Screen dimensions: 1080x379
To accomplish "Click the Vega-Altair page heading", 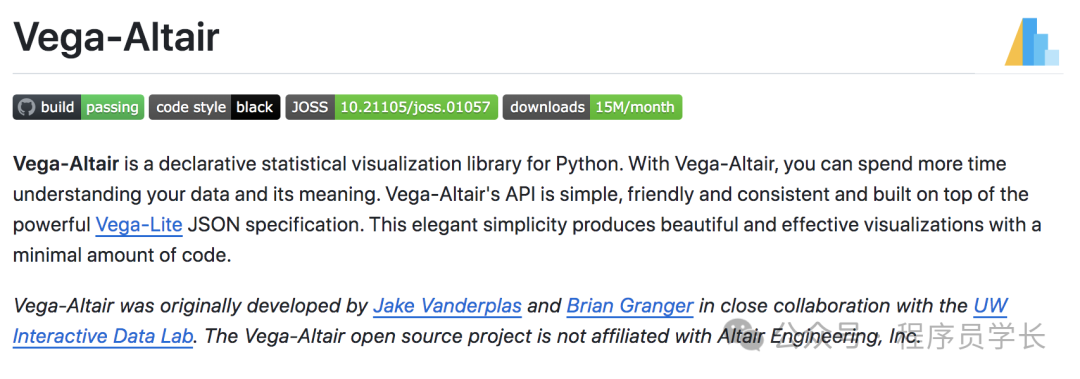I will click(116, 37).
